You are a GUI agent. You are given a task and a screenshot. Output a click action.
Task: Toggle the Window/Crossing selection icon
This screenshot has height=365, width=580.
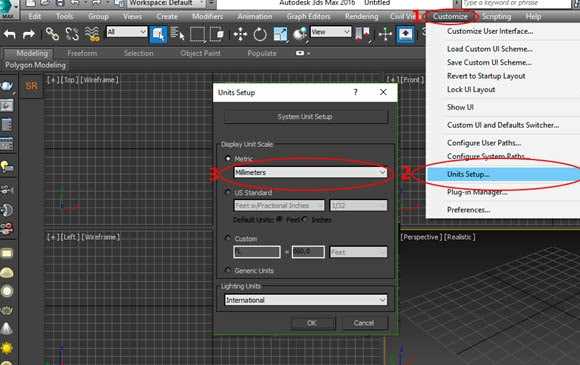coord(217,34)
